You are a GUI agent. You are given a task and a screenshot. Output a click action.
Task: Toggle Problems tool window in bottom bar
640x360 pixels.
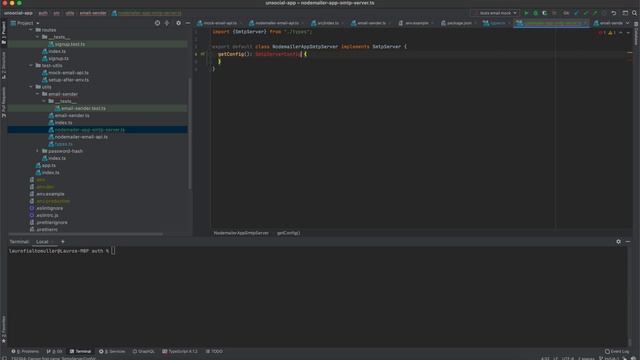[x=25, y=351]
